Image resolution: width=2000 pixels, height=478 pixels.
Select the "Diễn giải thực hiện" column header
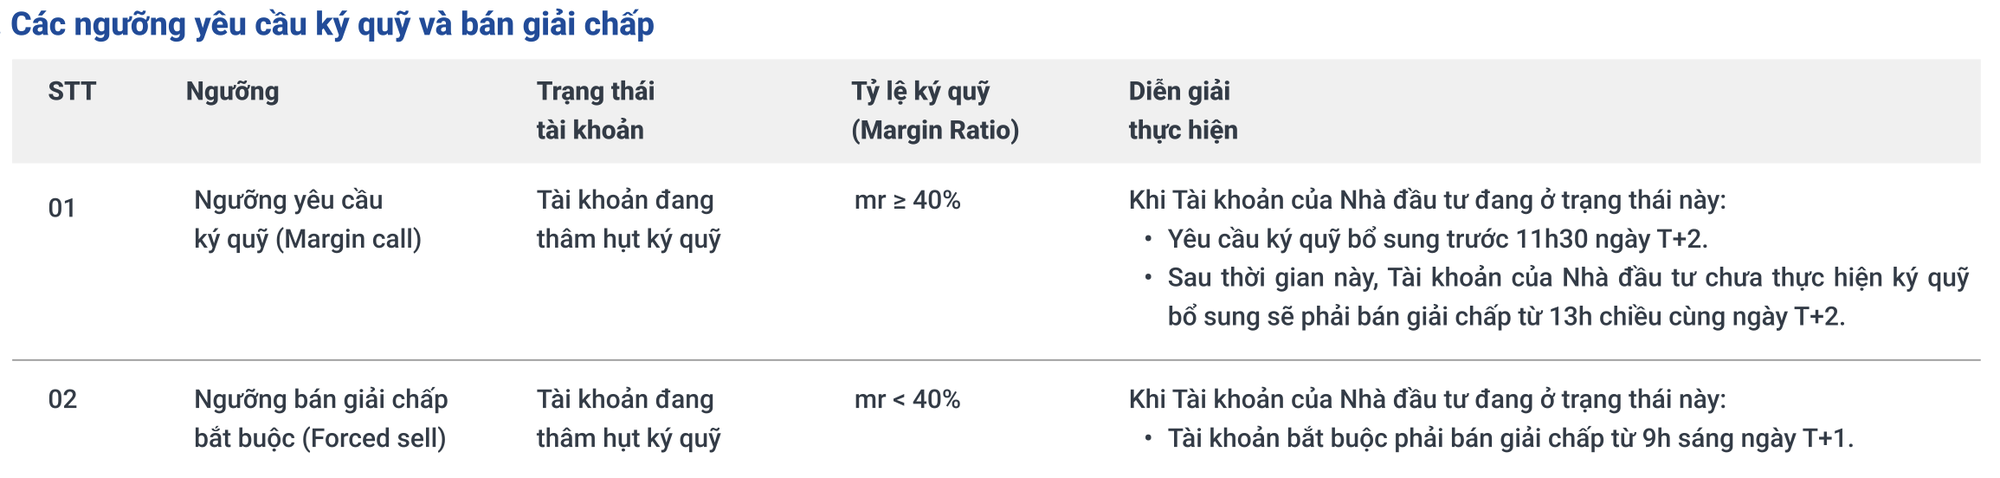click(x=1183, y=110)
